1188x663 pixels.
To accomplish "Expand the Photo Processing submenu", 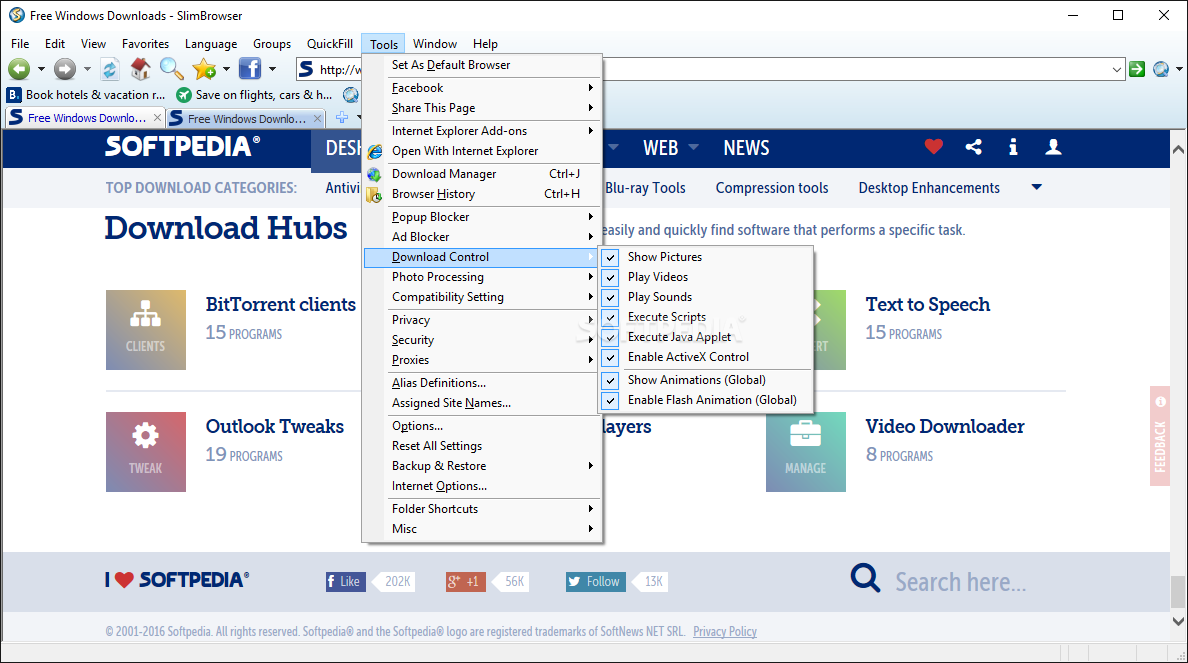I will [483, 277].
